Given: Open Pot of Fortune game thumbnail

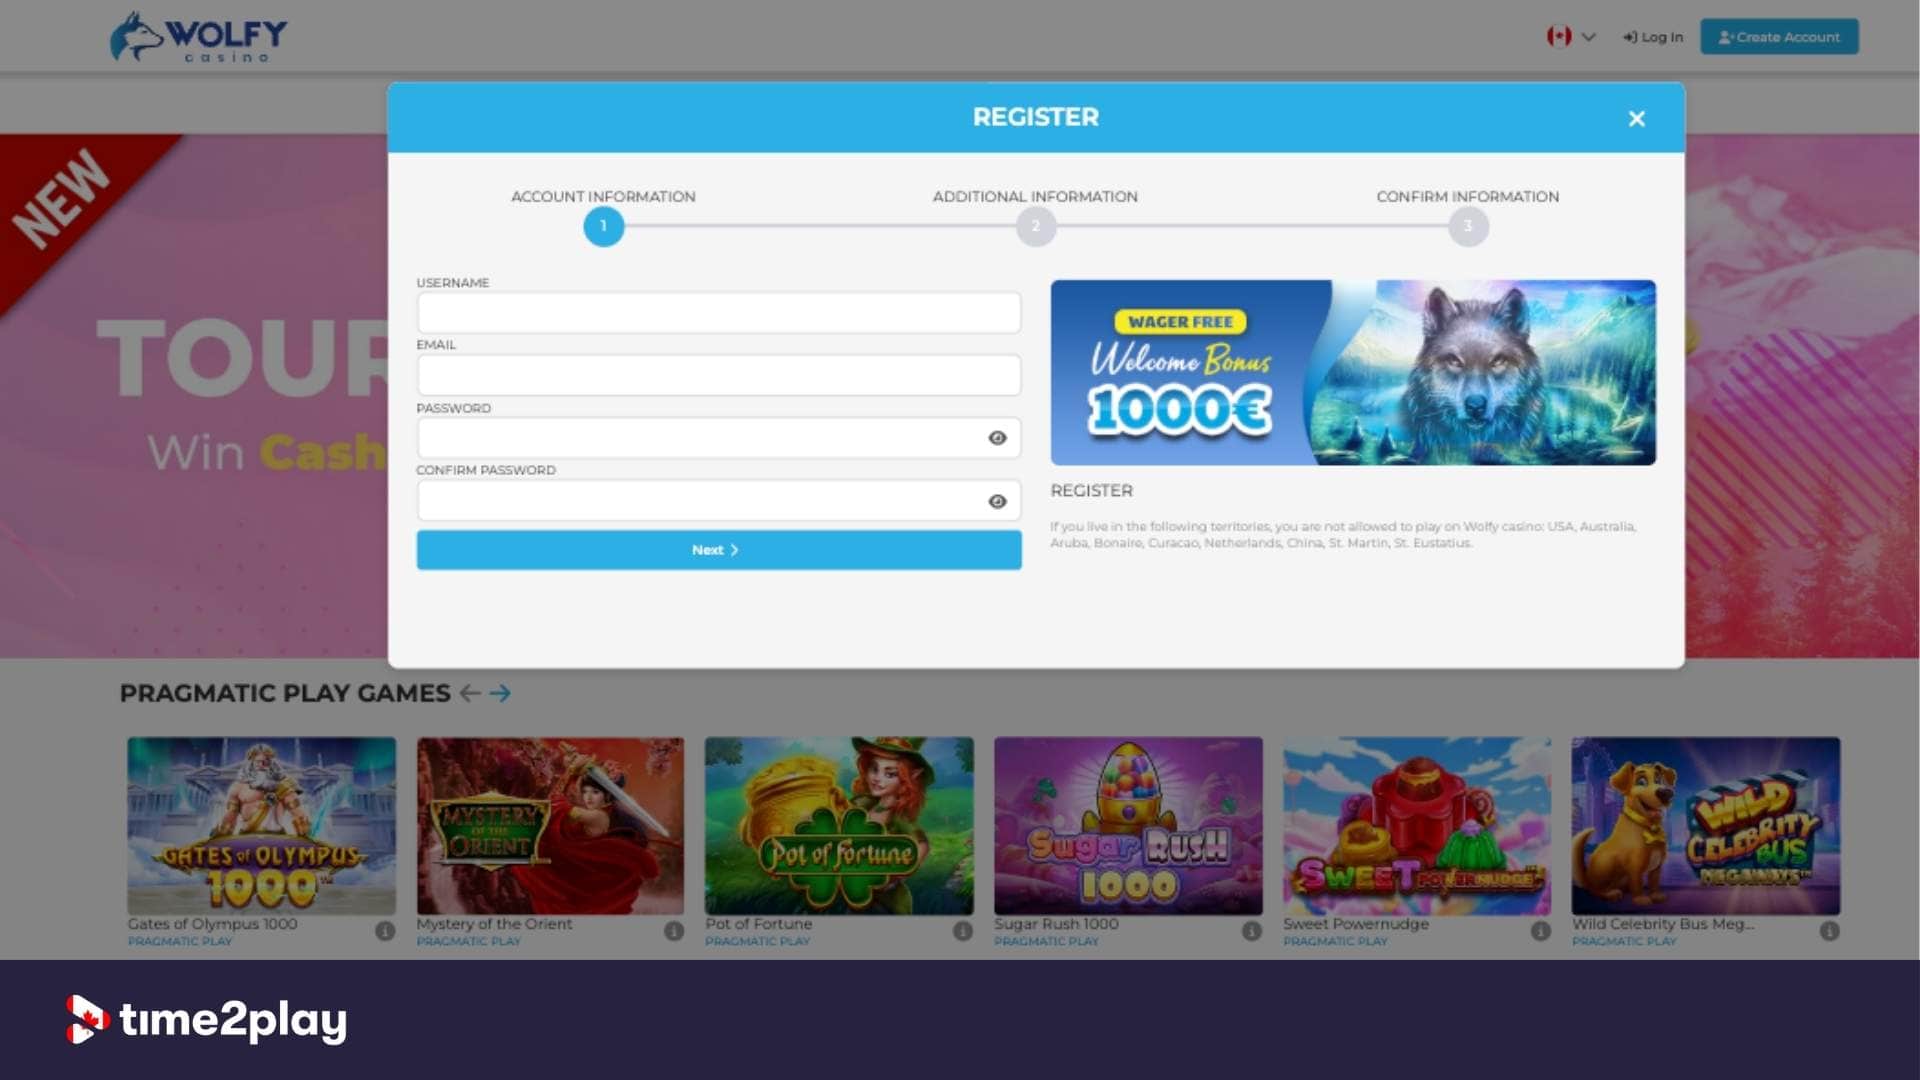Looking at the screenshot, I should 839,826.
